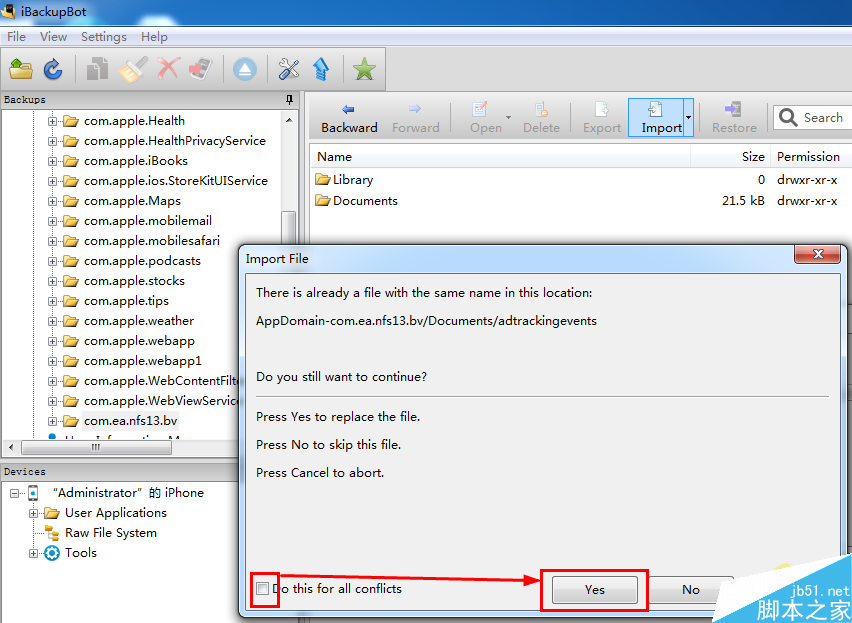Open the Settings menu
The width and height of the screenshot is (852, 623).
click(x=104, y=37)
